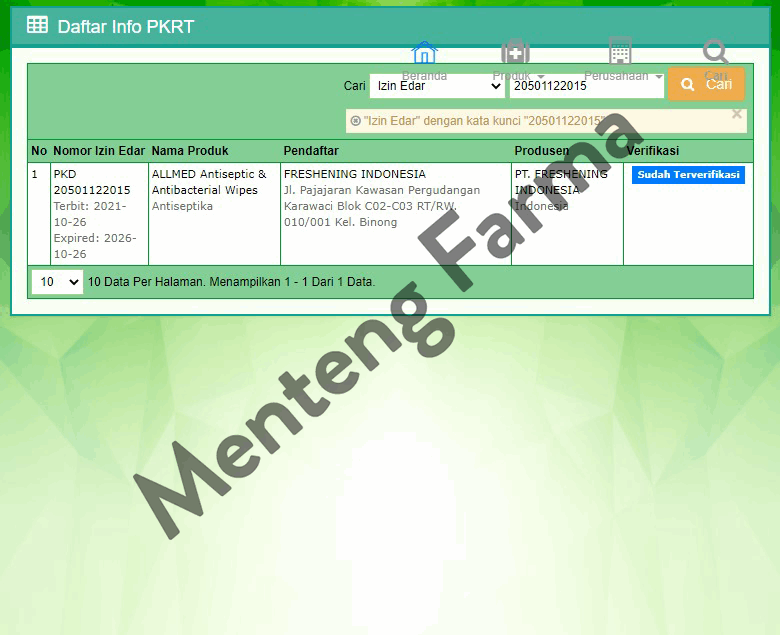Expand the Produk menu caret
Viewport: 780px width, 635px height.
click(x=541, y=77)
